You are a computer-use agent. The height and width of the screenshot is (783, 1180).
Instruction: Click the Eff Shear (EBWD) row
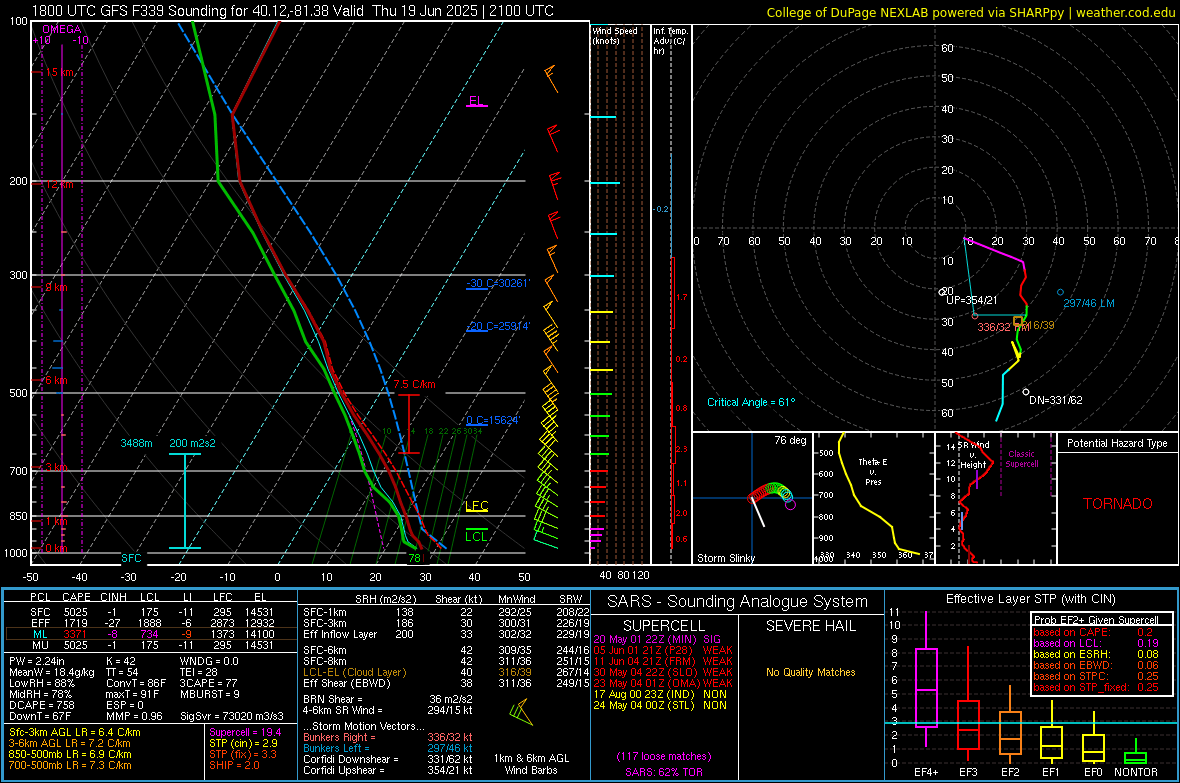pos(446,684)
